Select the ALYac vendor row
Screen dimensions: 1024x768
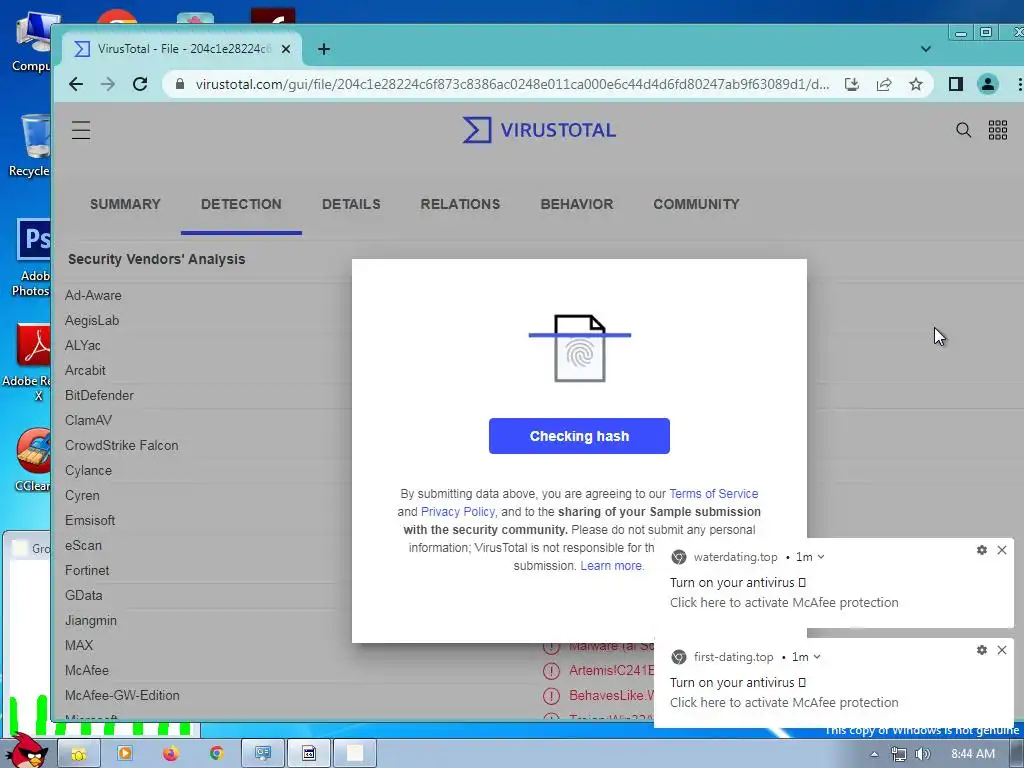pos(82,345)
